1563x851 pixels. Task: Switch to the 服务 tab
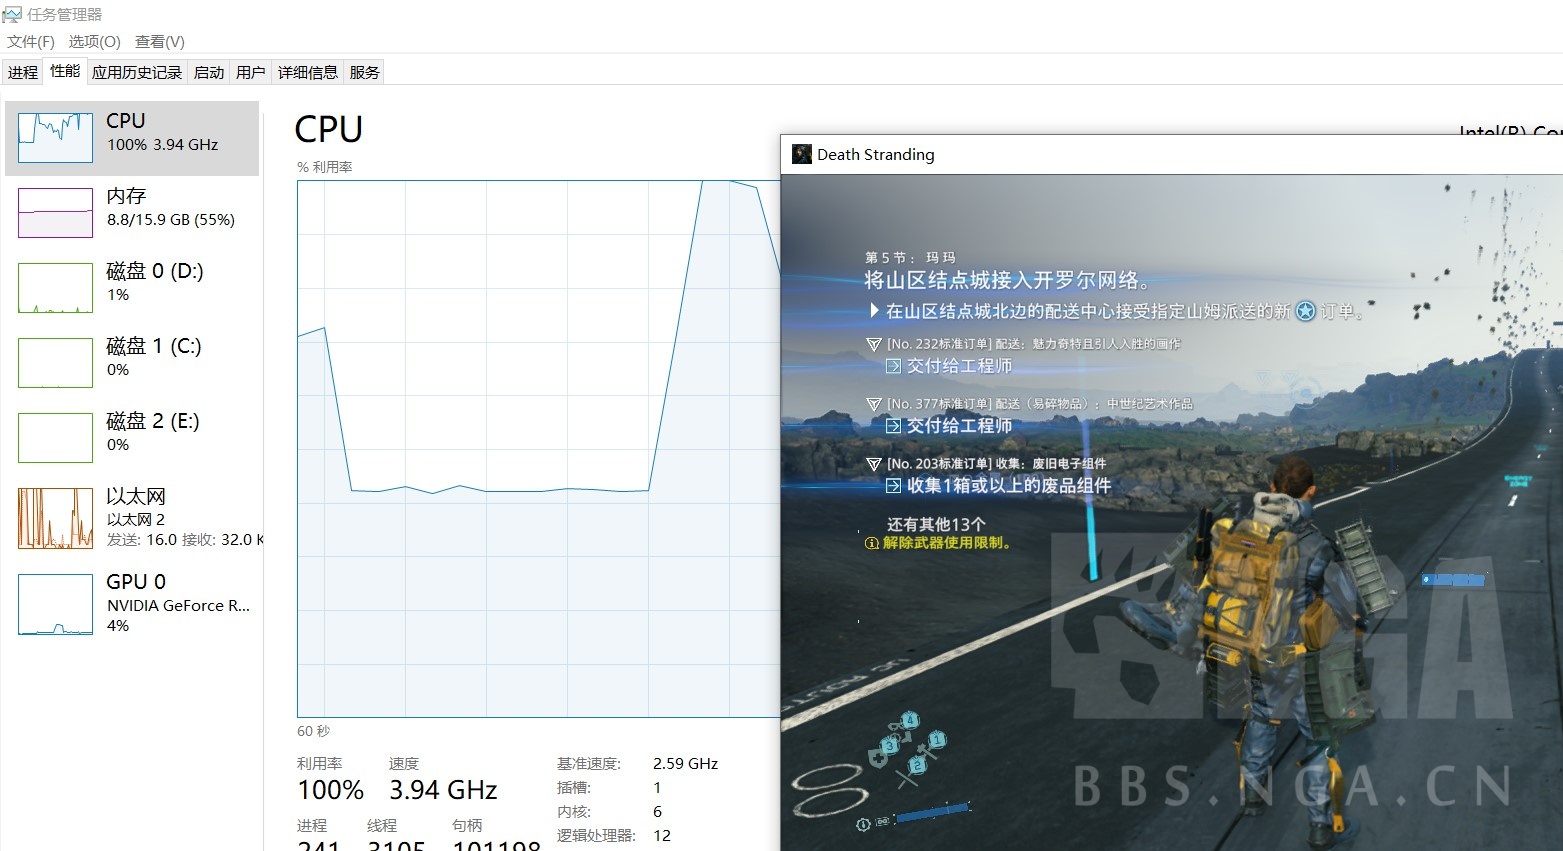(x=365, y=72)
